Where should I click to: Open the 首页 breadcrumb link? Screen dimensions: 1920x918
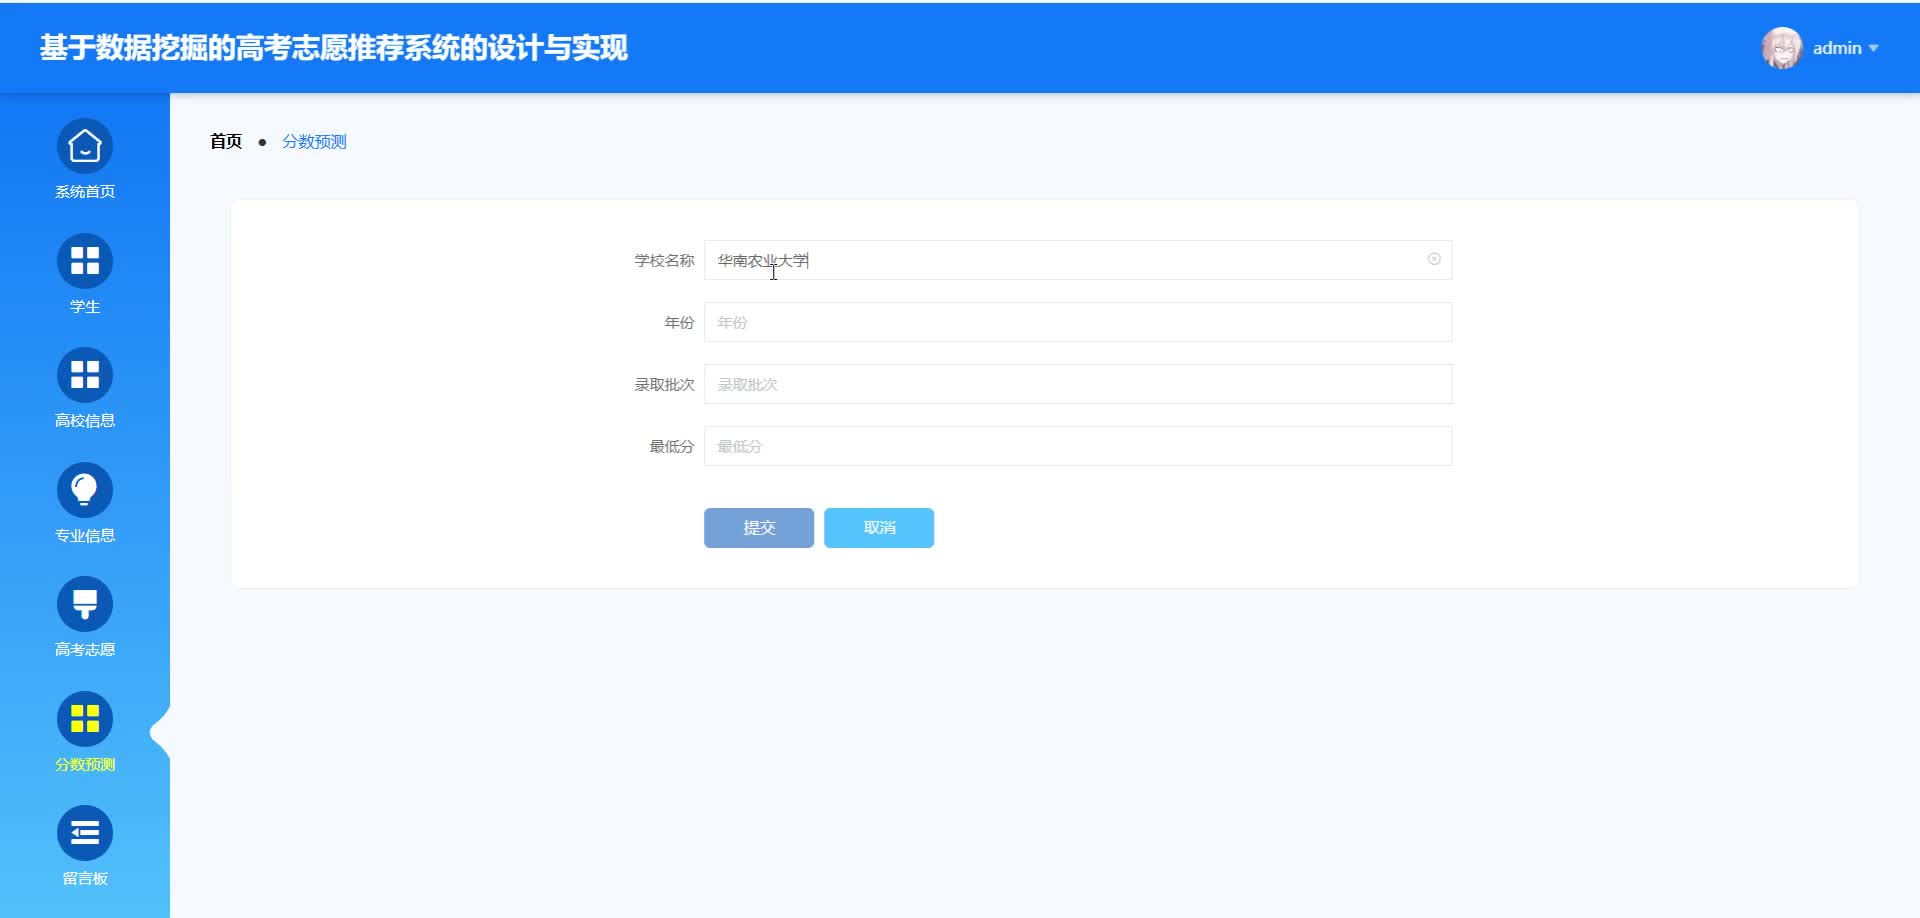click(x=225, y=141)
